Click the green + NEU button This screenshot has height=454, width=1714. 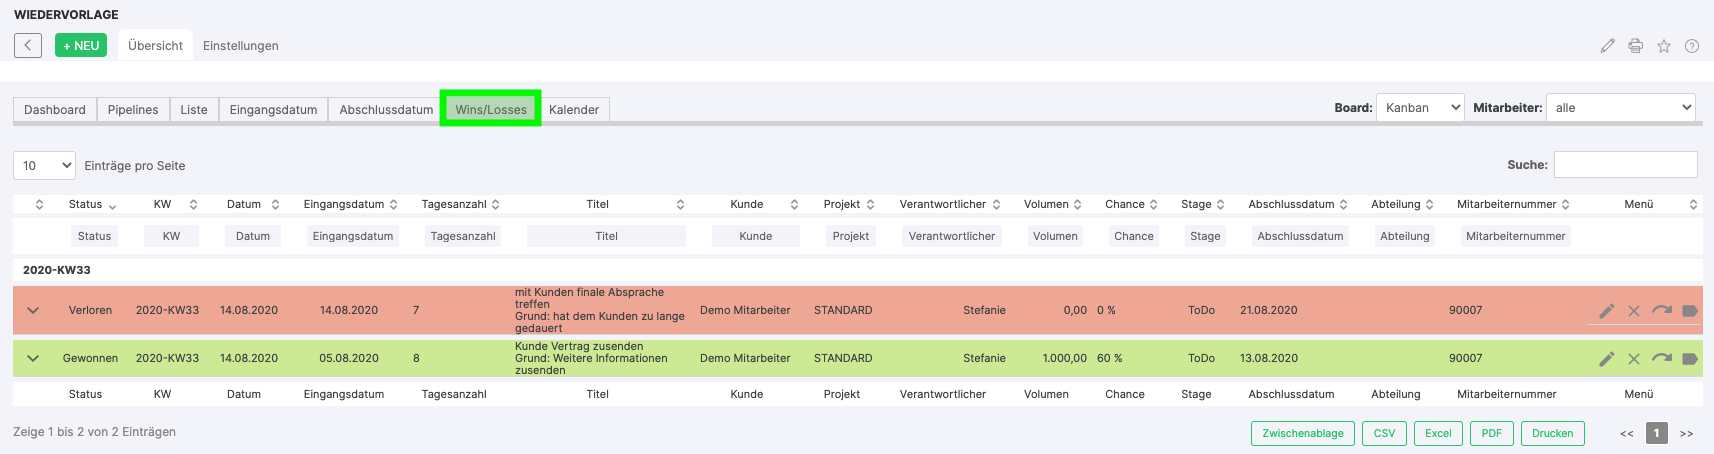81,46
